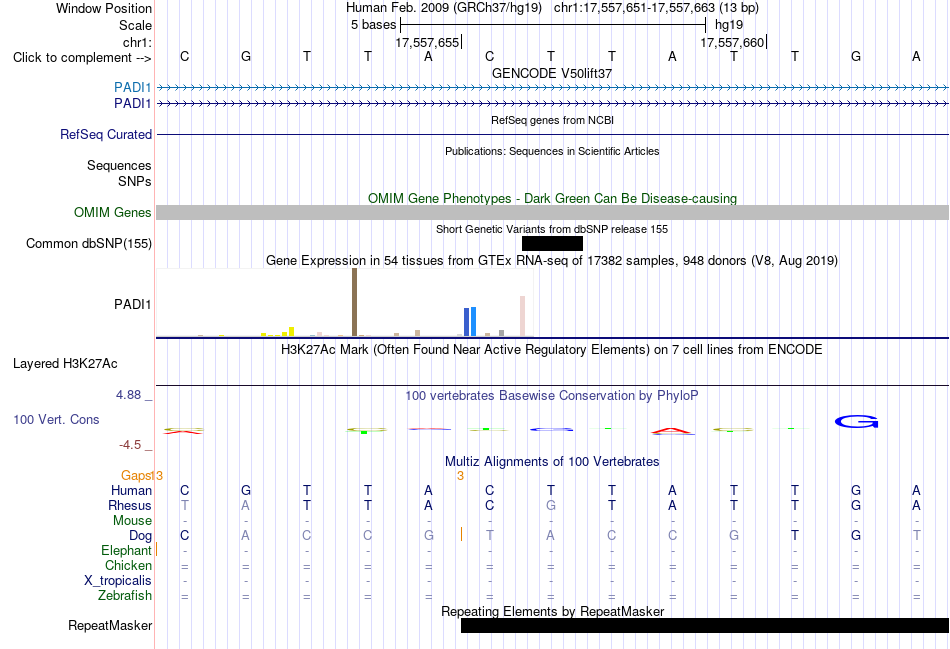Screen dimensions: 950x649
Task: Click the orange 3 gap marker
Action: [460, 476]
